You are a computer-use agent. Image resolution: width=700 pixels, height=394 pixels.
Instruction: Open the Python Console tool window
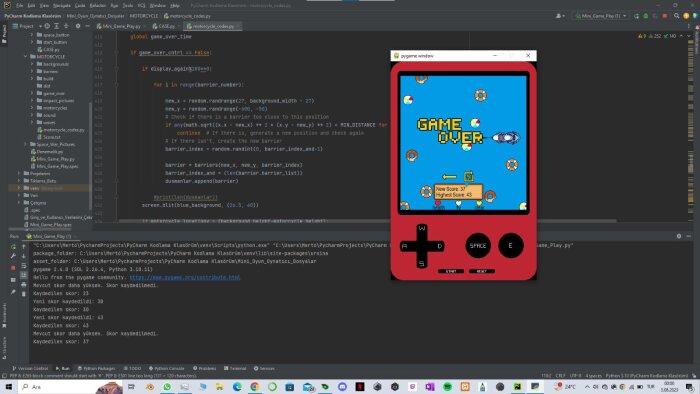tap(167, 369)
